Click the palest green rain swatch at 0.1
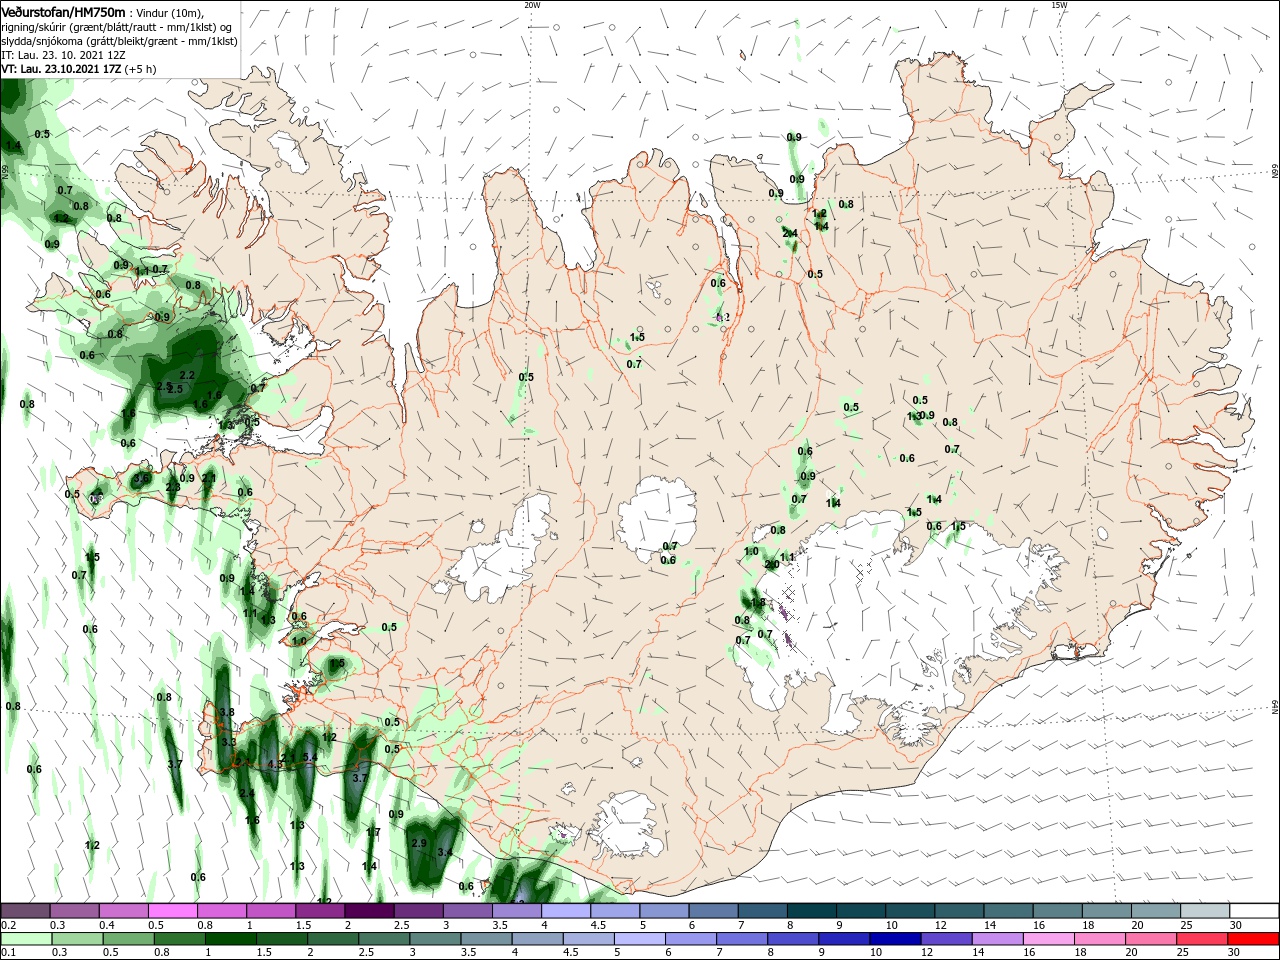 pyautogui.click(x=25, y=939)
